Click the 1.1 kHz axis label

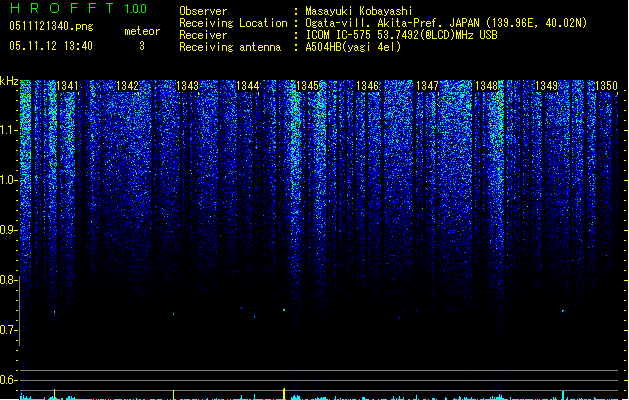[8, 130]
